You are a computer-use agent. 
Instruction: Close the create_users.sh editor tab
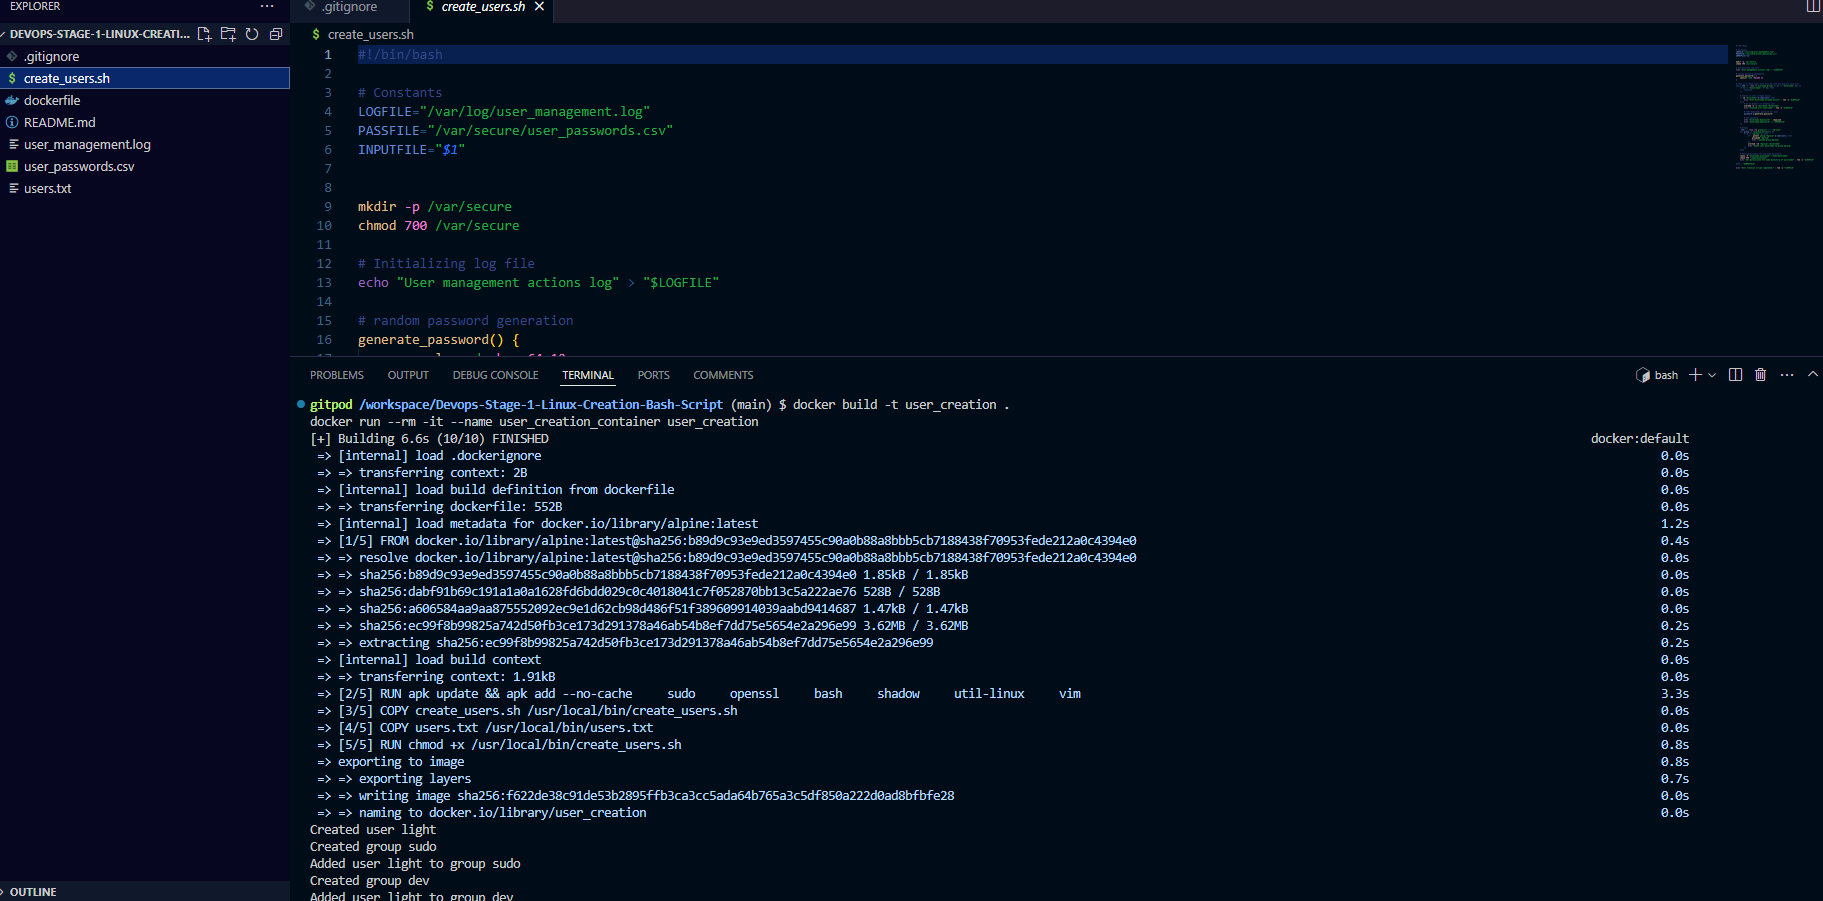539,6
